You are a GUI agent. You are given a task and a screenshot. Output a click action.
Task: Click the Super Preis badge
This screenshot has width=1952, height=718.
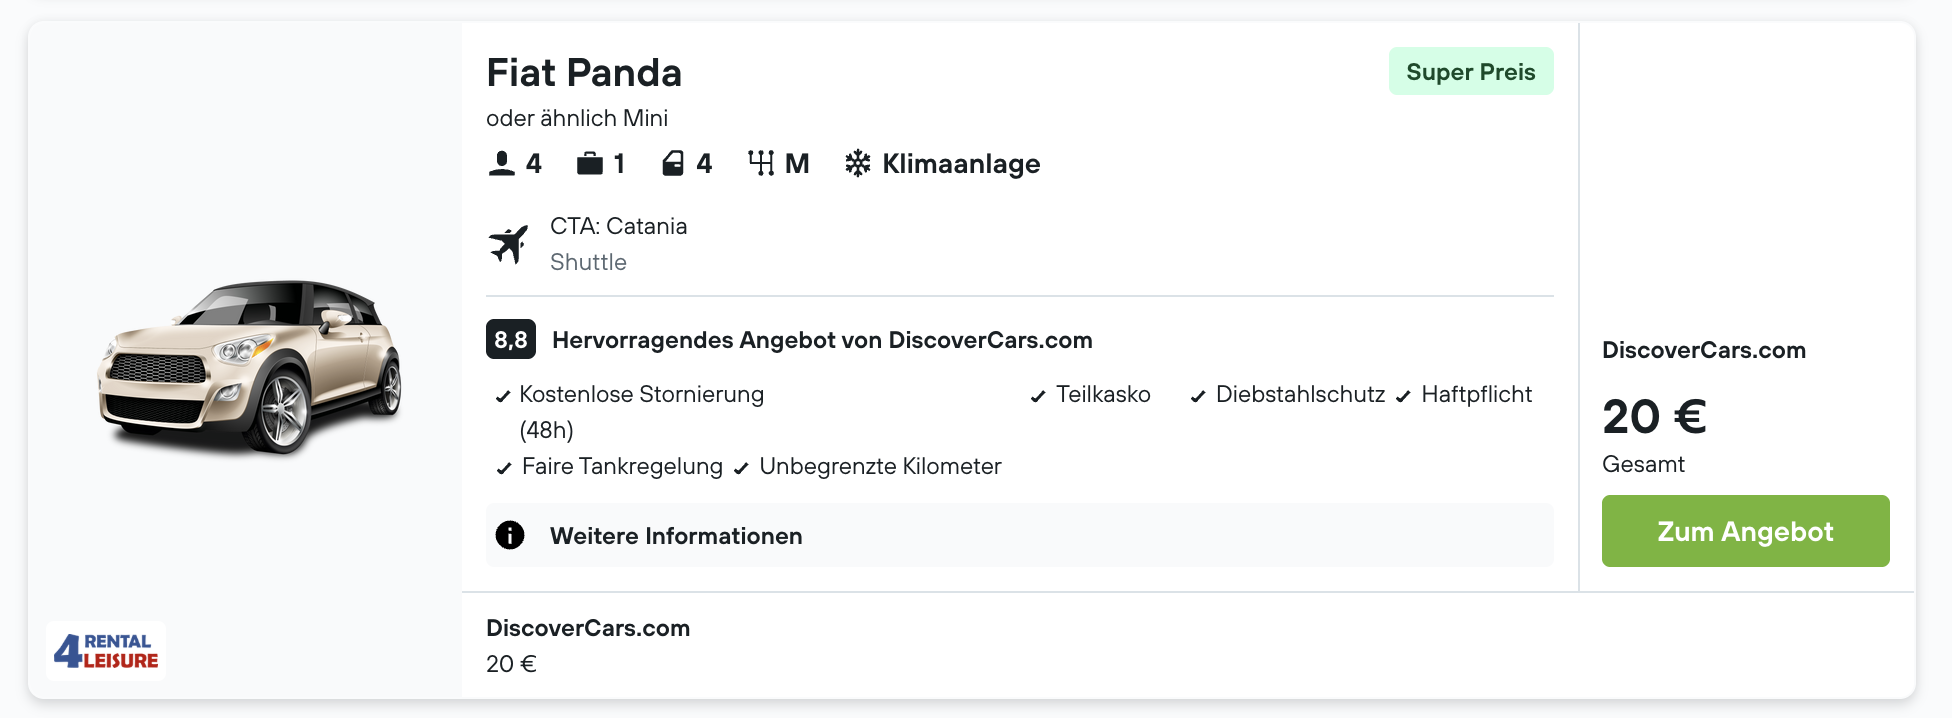point(1470,72)
